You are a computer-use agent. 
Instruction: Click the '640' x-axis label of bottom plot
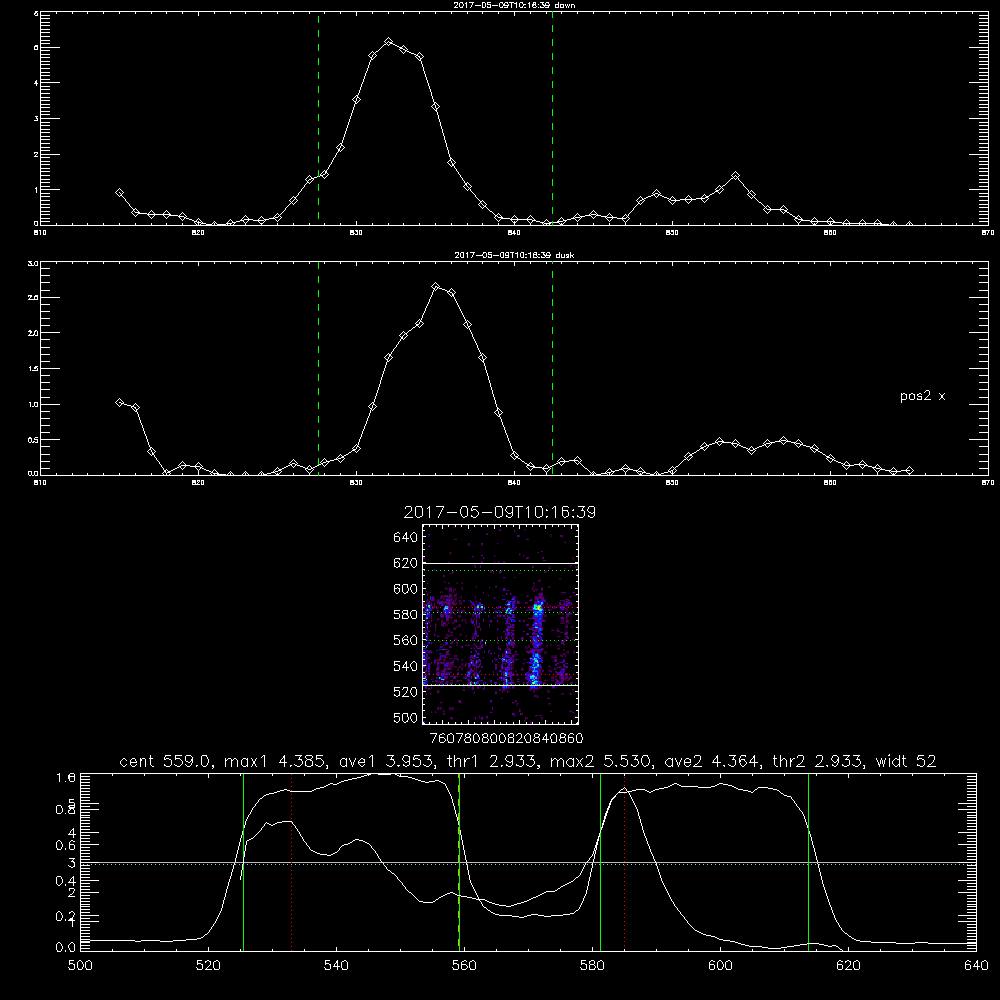pos(976,966)
